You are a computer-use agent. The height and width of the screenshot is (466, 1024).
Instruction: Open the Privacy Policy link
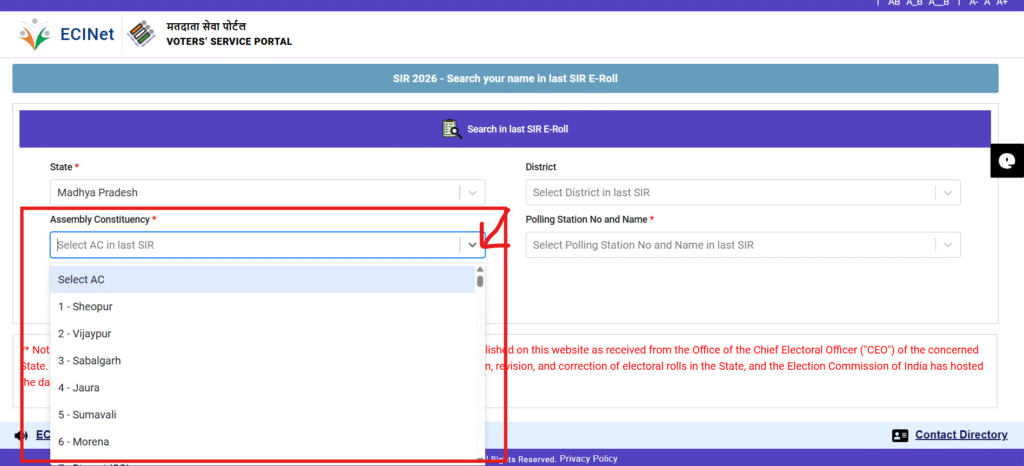click(588, 459)
